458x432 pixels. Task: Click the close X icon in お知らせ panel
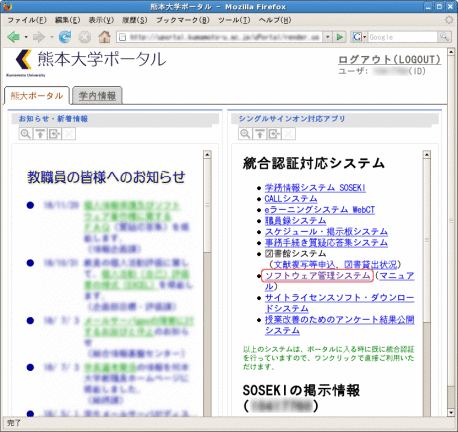[69, 134]
